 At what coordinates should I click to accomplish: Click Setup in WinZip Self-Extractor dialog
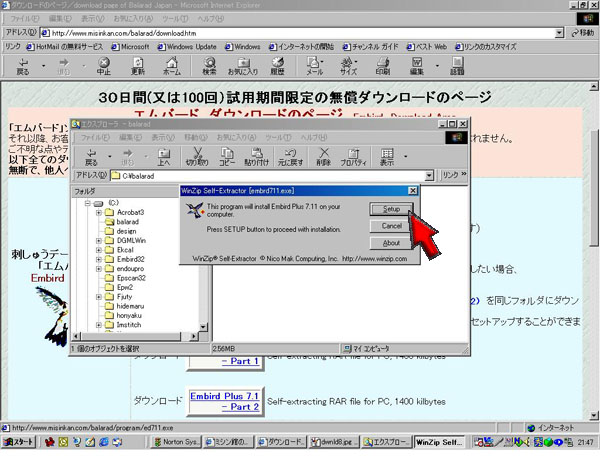(391, 209)
